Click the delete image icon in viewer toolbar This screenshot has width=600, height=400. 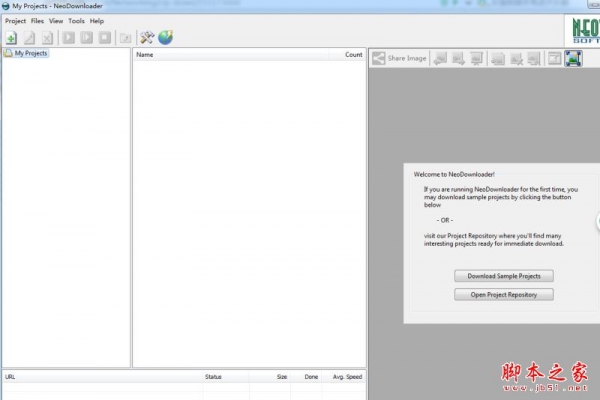pos(516,59)
